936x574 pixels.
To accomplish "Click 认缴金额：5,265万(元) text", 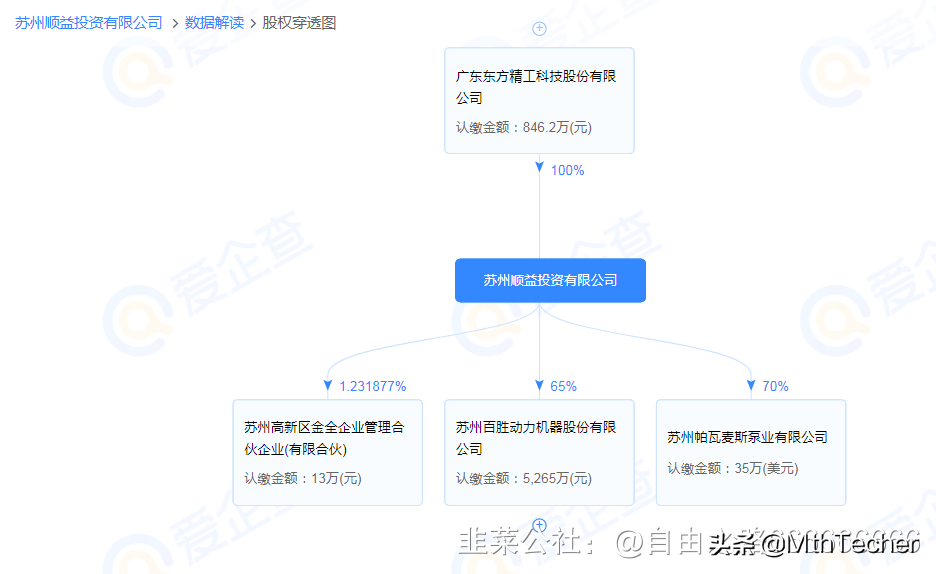I will [524, 478].
